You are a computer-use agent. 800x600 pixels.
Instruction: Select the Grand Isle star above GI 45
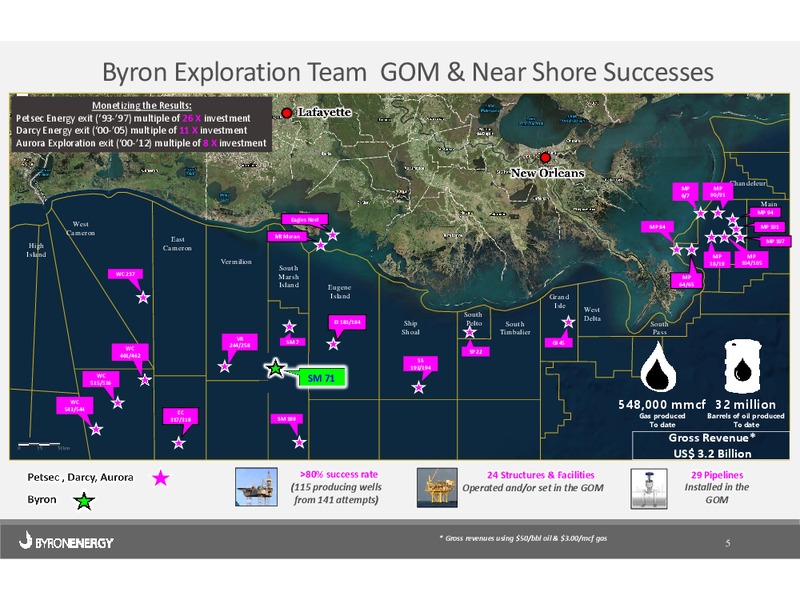tap(568, 322)
